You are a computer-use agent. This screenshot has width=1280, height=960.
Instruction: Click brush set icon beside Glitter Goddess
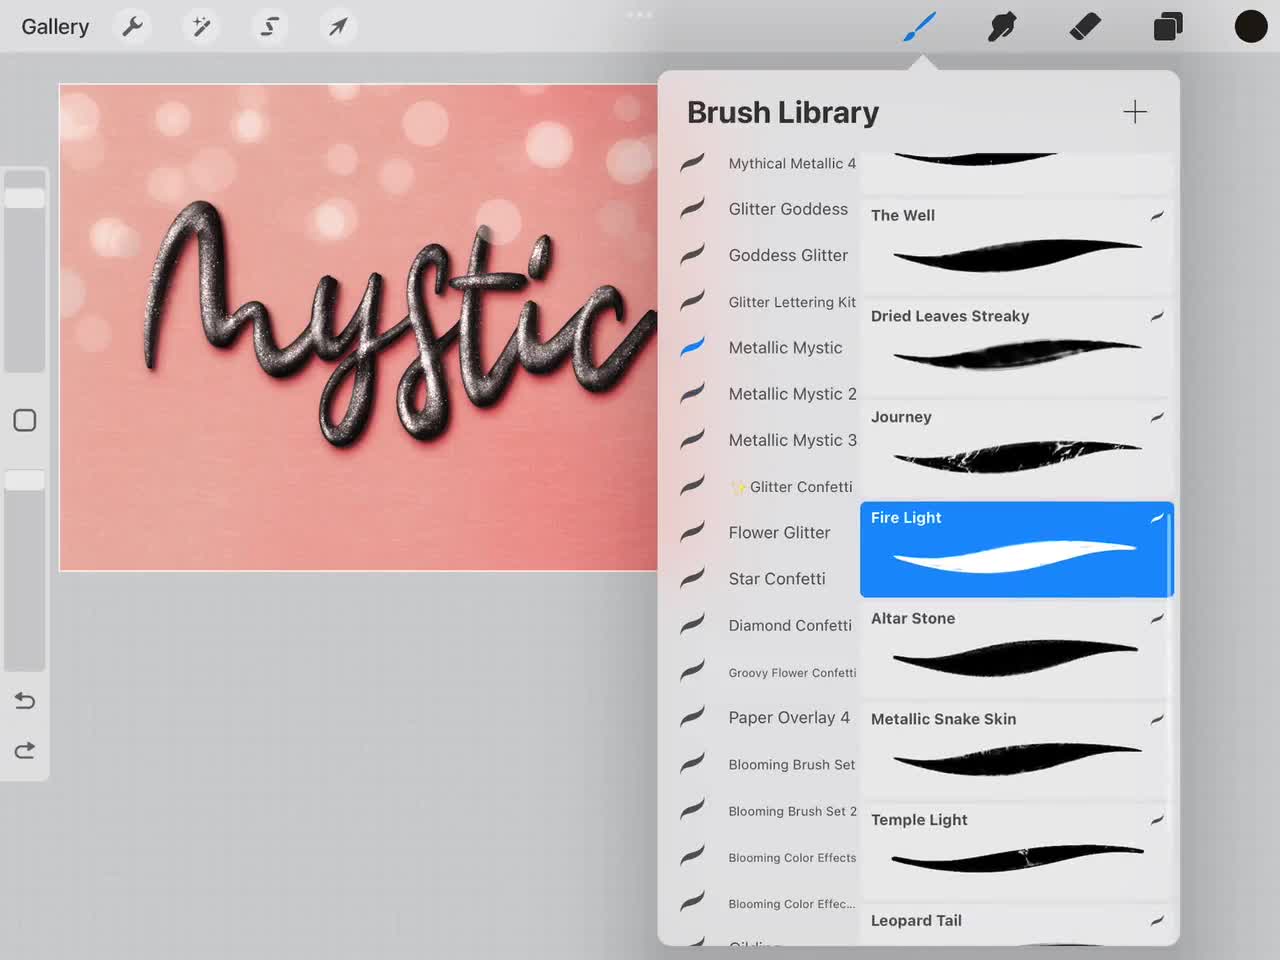pos(693,208)
